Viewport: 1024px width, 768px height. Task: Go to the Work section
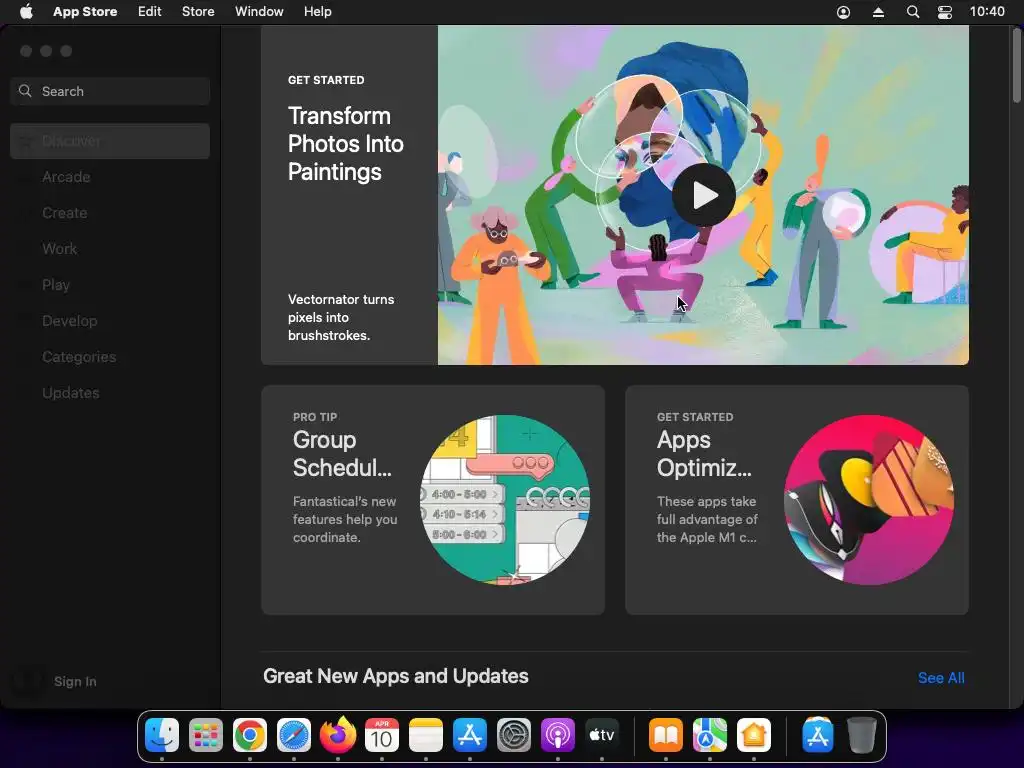(110, 249)
